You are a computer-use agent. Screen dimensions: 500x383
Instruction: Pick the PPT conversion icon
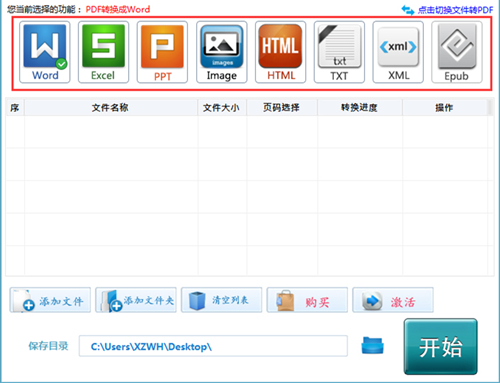tap(162, 52)
